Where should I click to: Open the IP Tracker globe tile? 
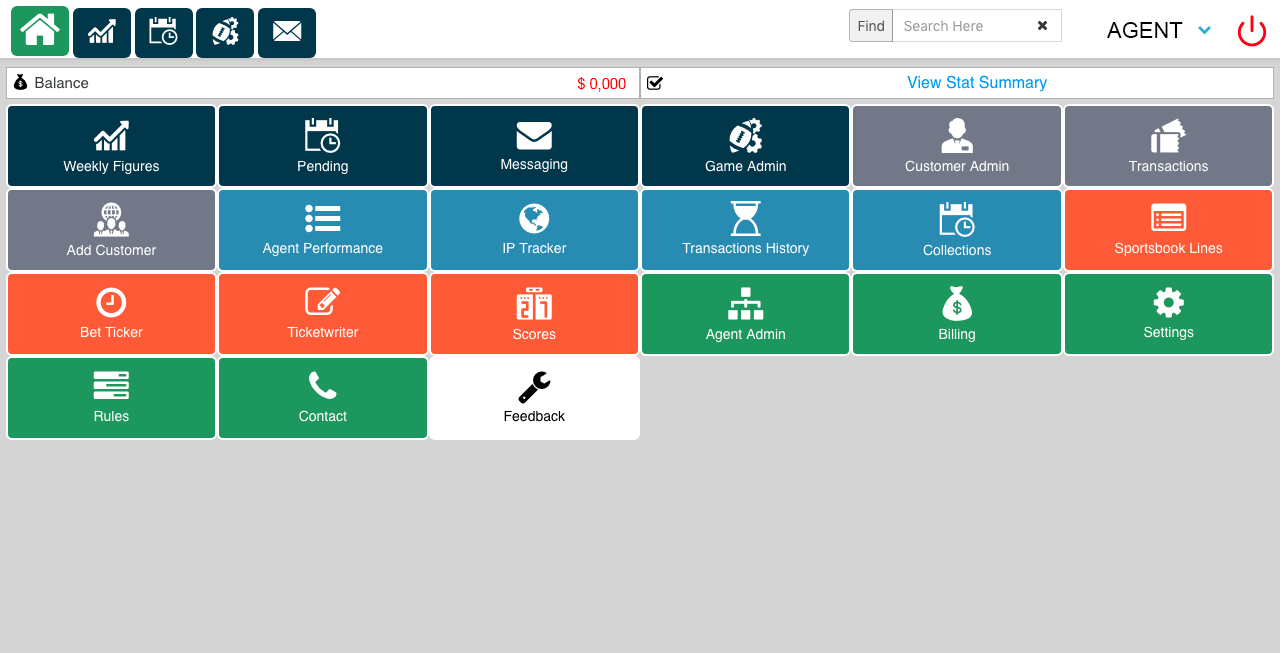pos(534,230)
